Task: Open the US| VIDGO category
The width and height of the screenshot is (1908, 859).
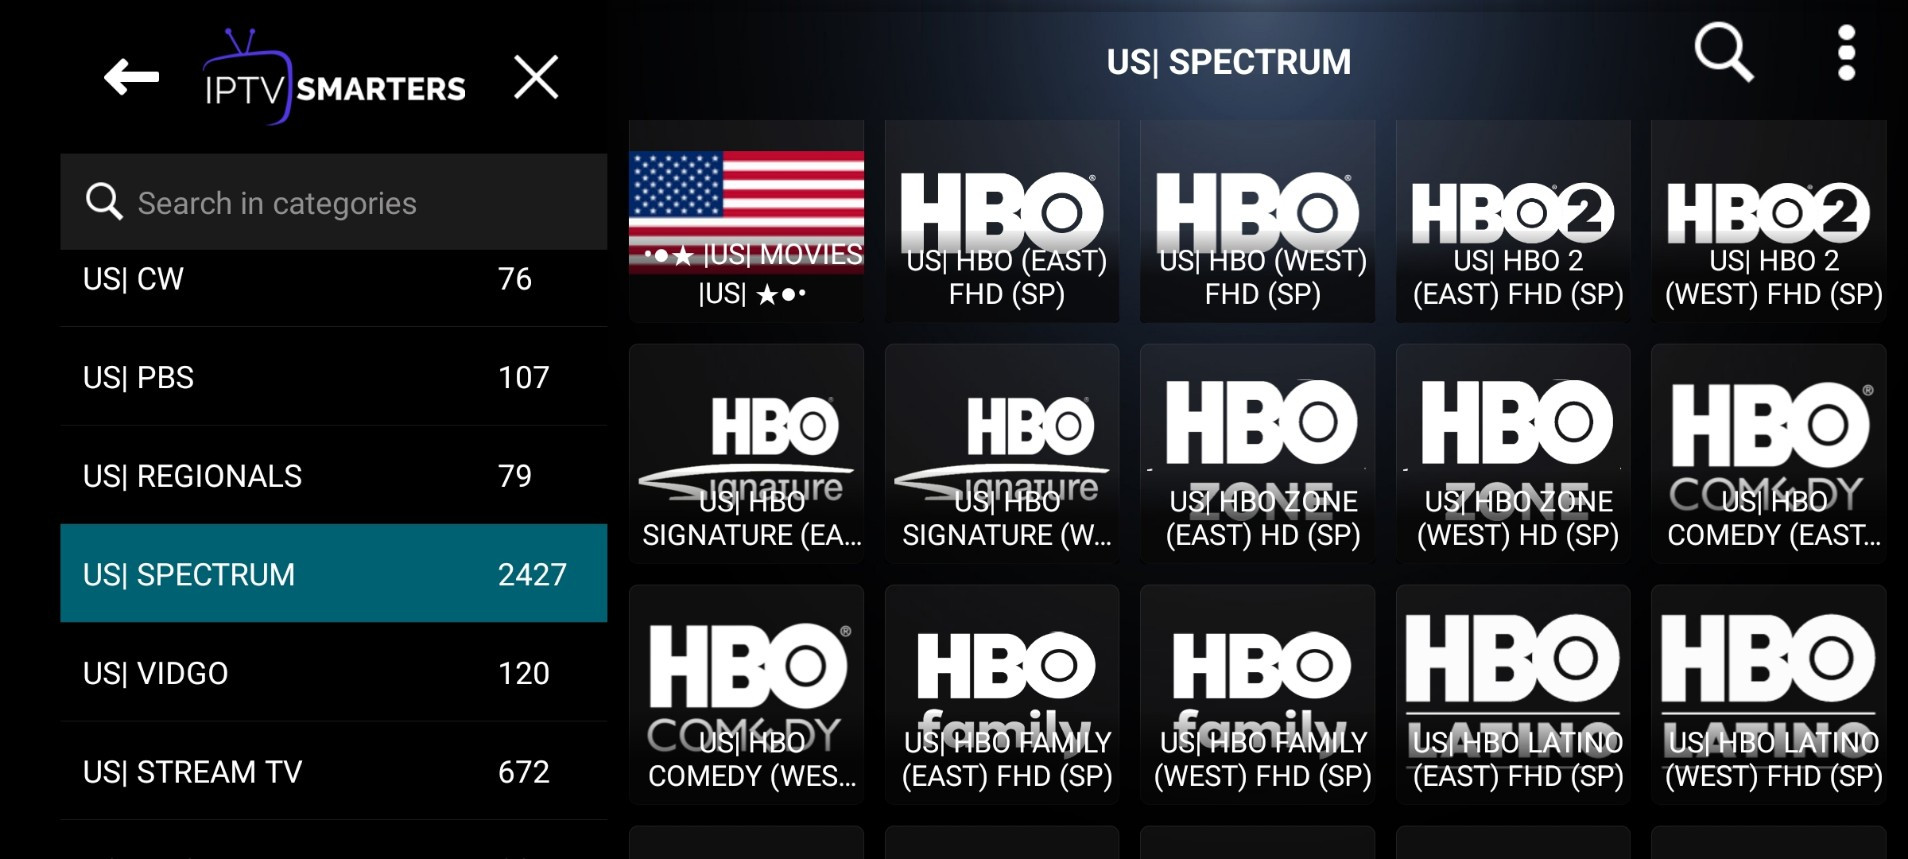Action: (334, 673)
